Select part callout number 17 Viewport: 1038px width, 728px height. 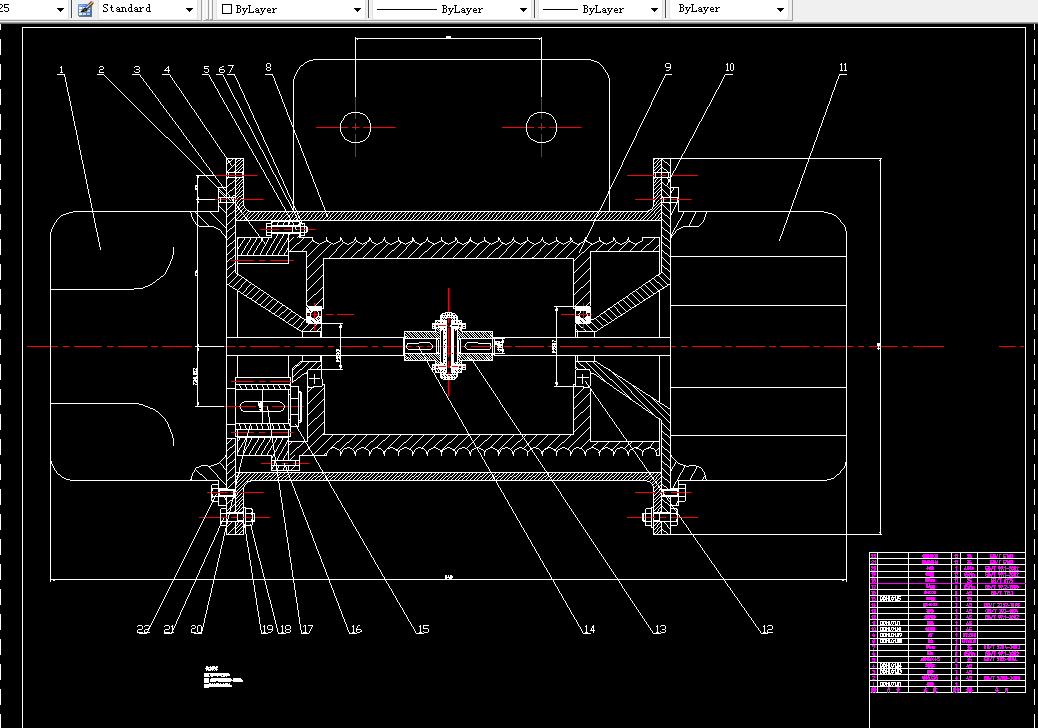pos(307,629)
